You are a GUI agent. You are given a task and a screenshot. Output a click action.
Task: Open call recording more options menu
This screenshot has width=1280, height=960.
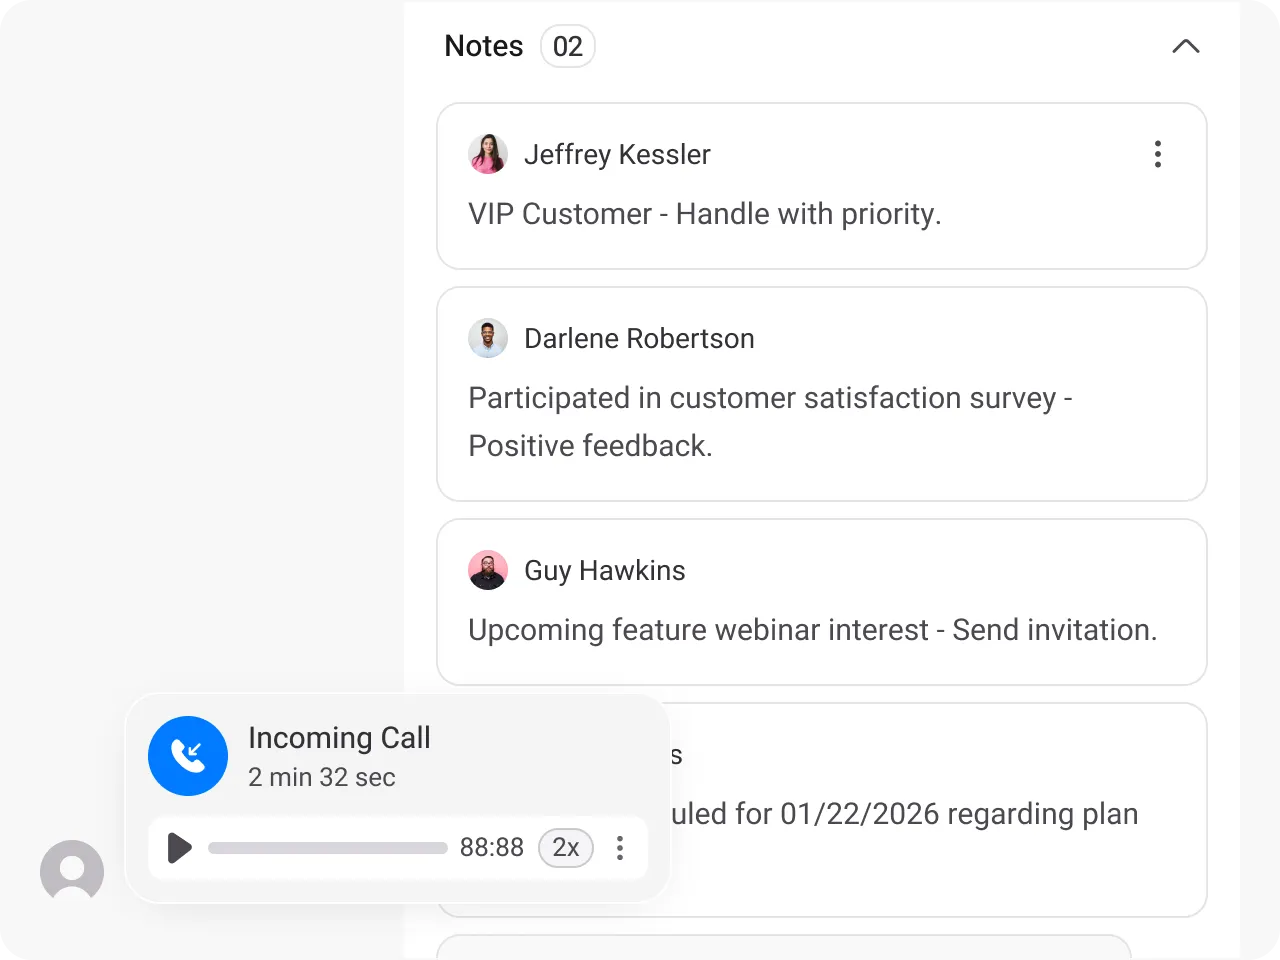(x=620, y=848)
